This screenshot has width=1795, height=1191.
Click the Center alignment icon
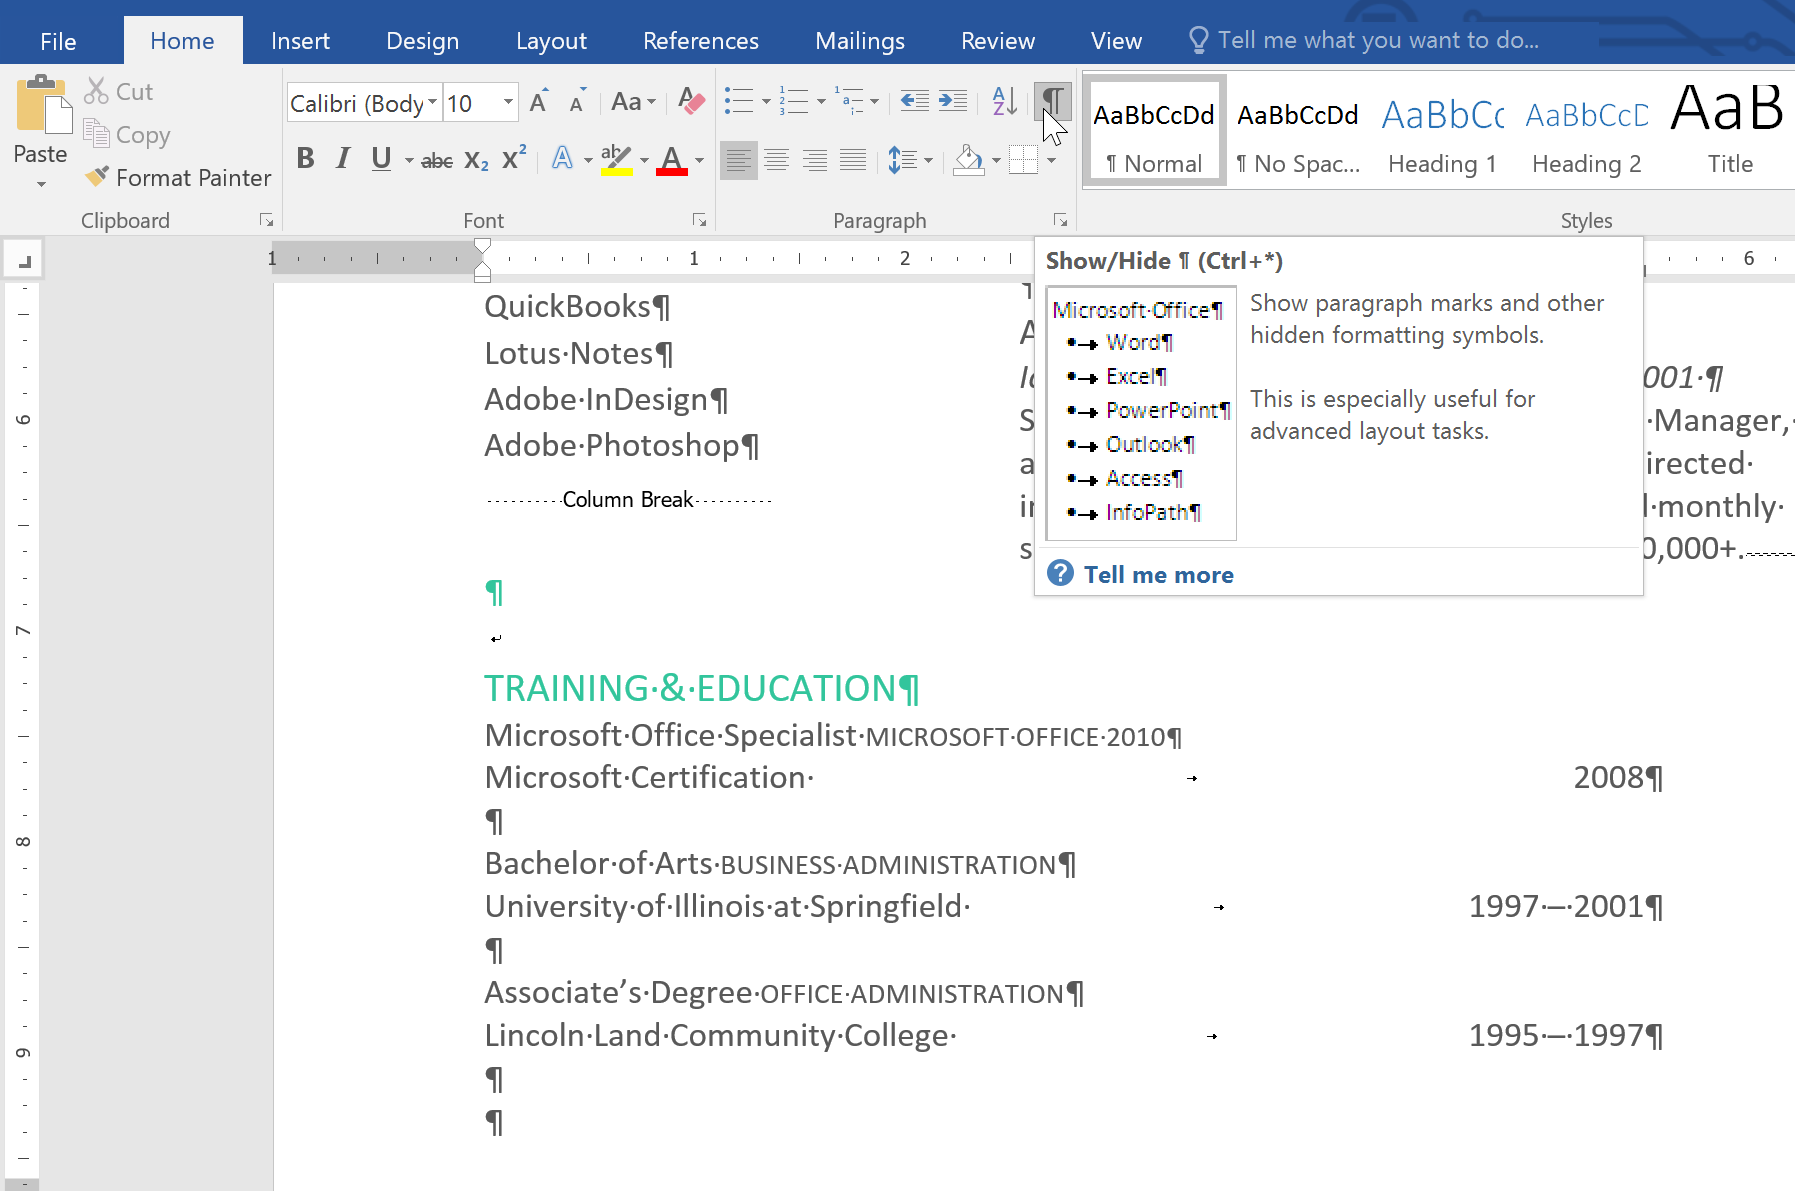(x=777, y=160)
